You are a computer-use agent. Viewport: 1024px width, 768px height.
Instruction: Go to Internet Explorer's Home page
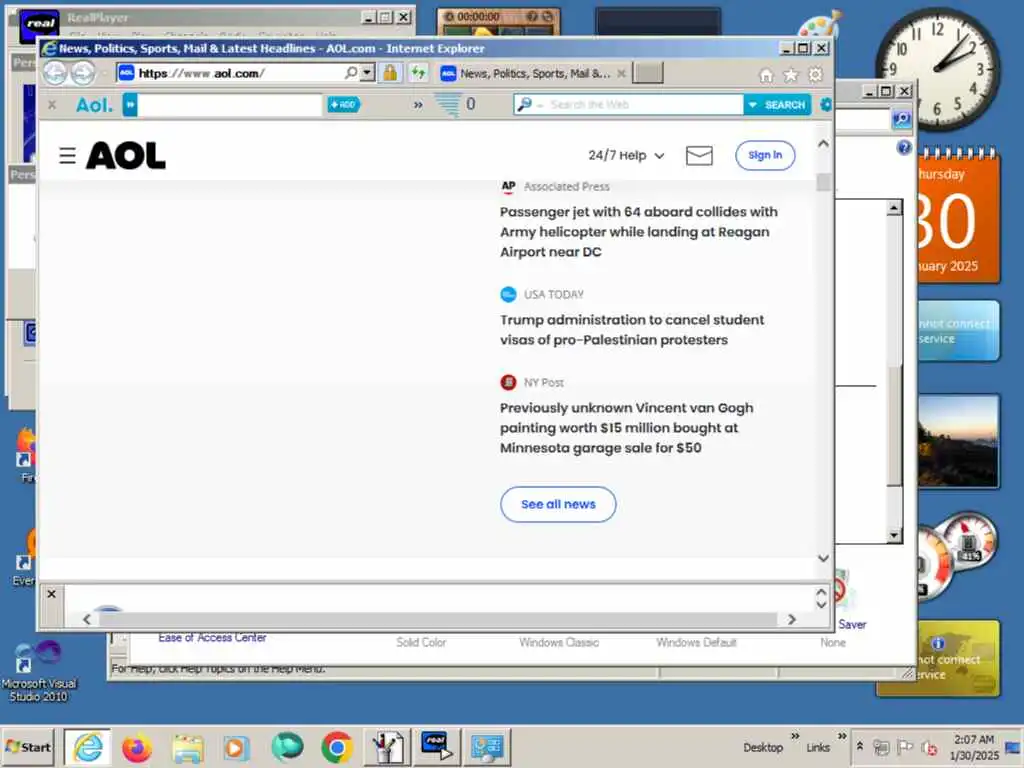pyautogui.click(x=766, y=76)
